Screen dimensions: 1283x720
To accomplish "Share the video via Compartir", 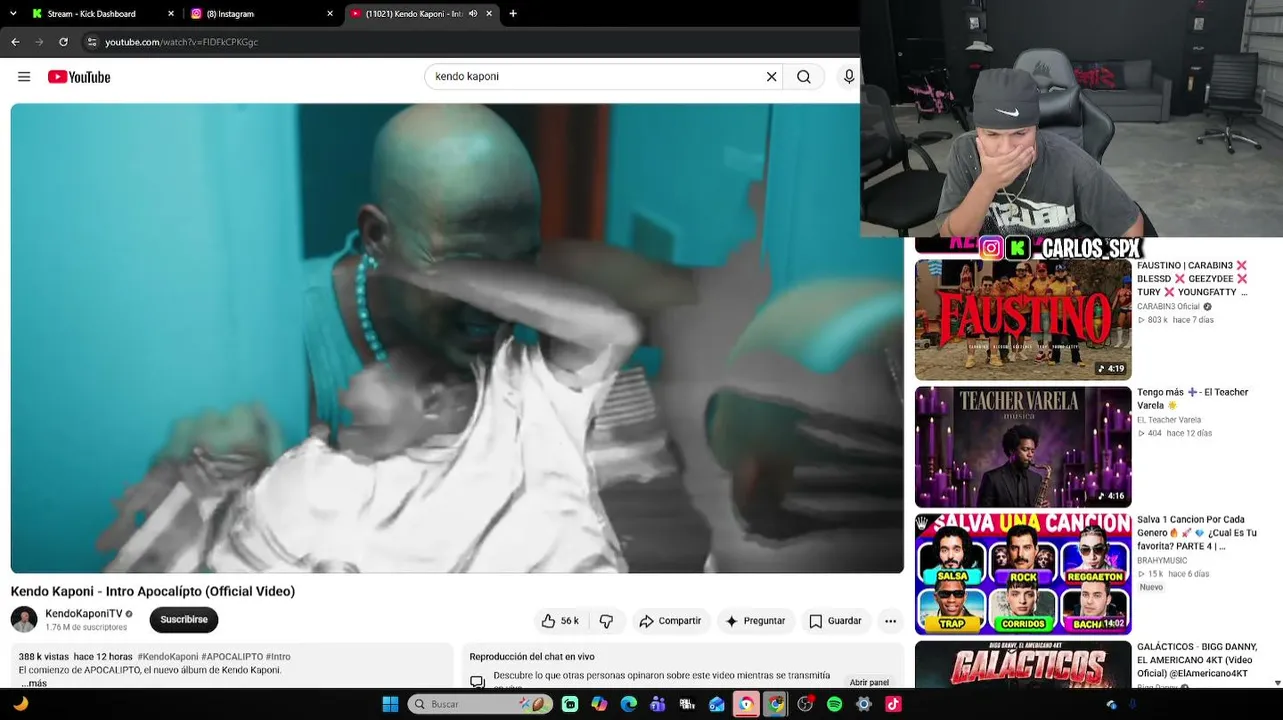I will 670,621.
